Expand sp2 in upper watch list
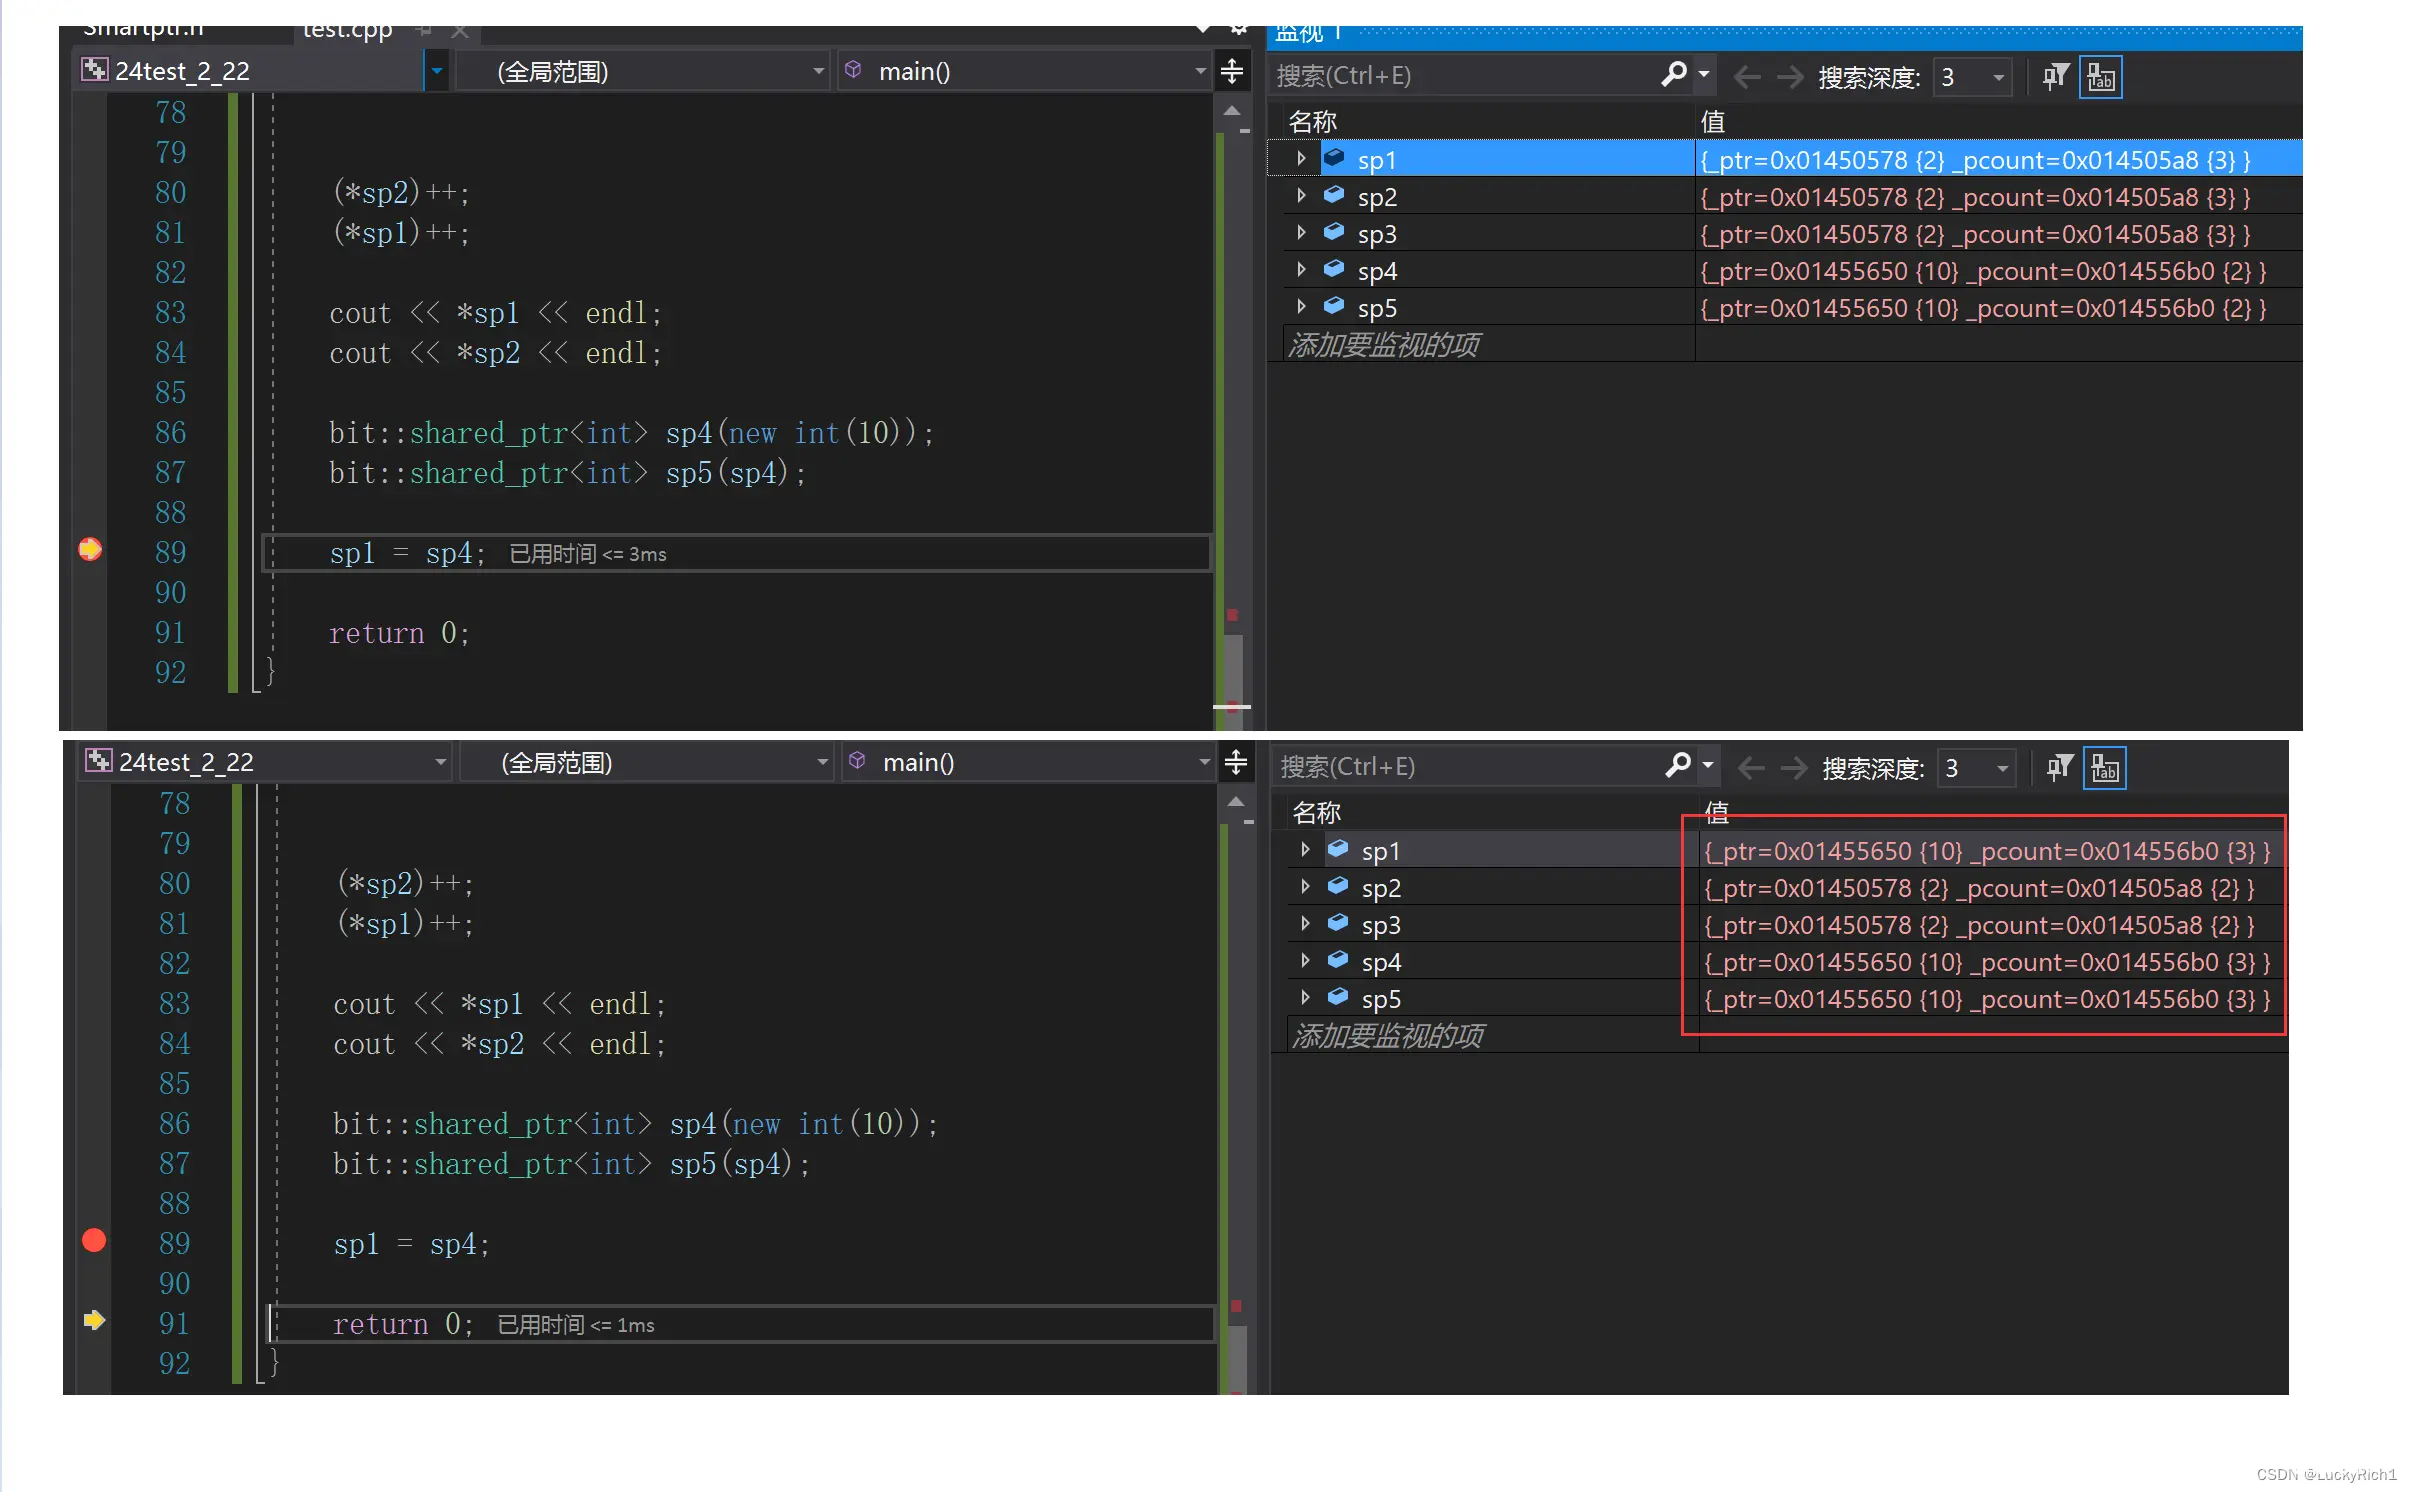This screenshot has width=2412, height=1492. coord(1301,196)
